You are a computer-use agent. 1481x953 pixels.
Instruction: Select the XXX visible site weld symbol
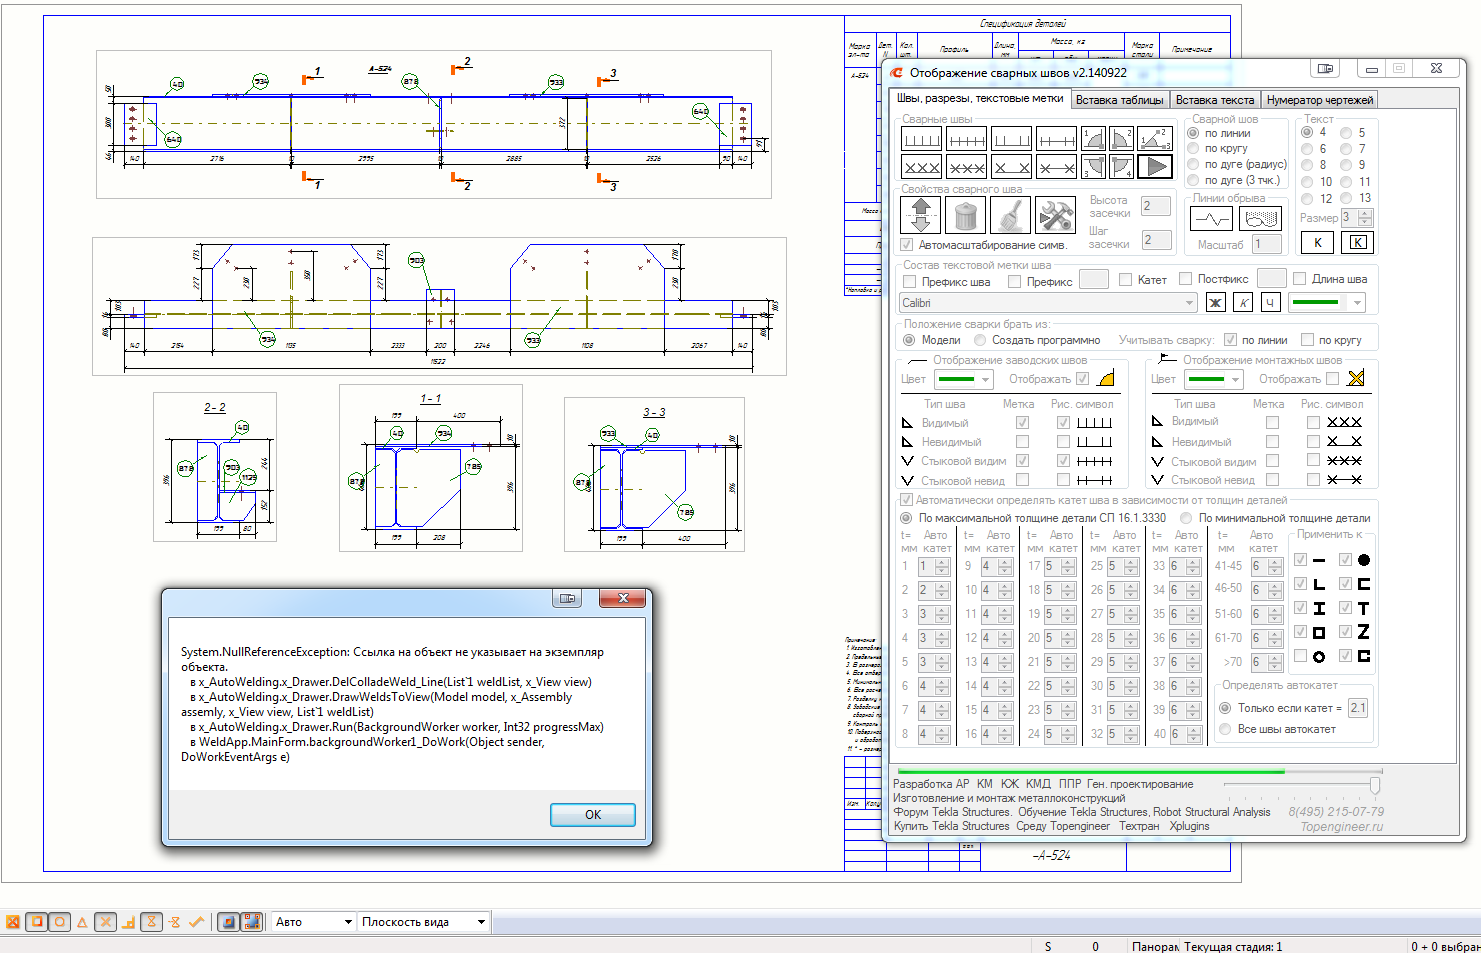click(921, 167)
